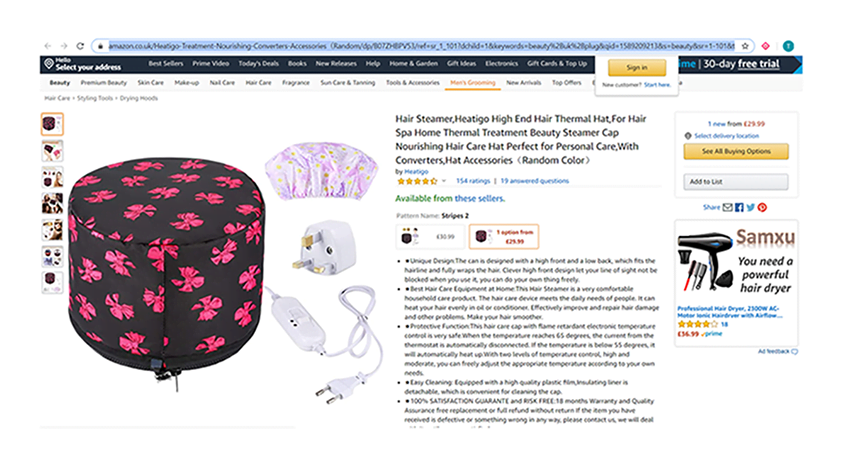Share product on Twitter
The height and width of the screenshot is (473, 850).
tap(750, 207)
